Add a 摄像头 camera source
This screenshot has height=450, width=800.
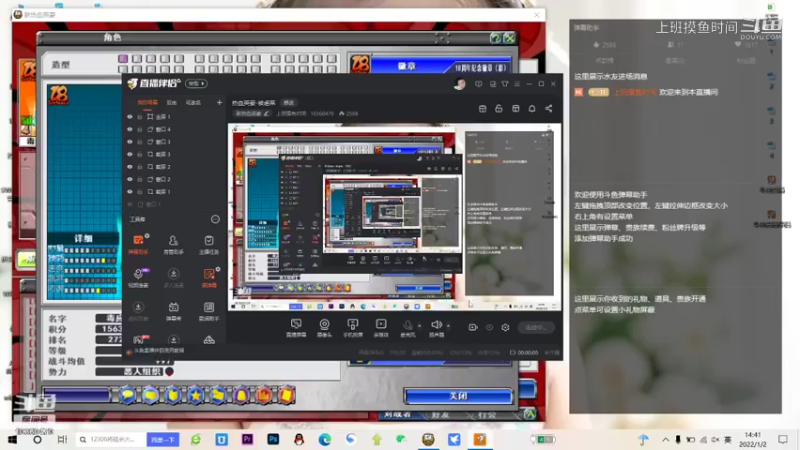coord(324,328)
